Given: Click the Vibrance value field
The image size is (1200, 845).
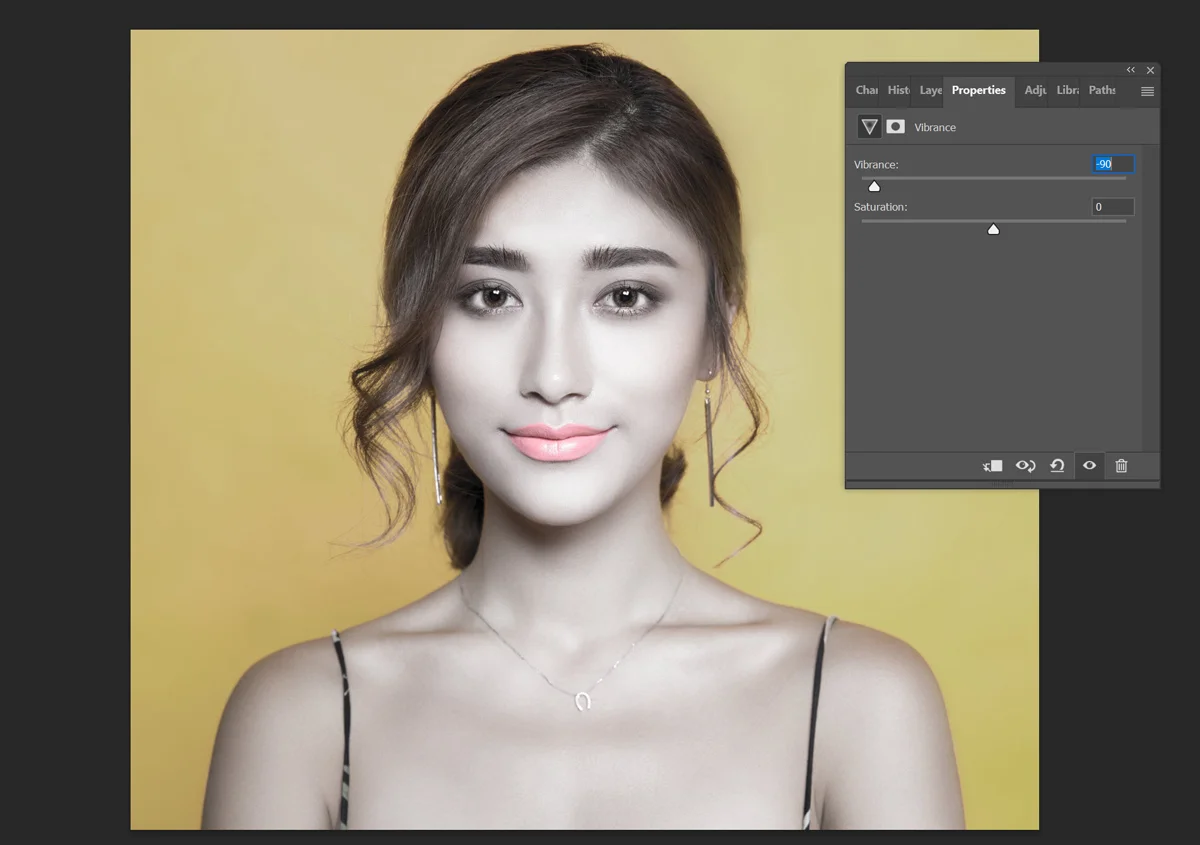Looking at the screenshot, I should click(1113, 164).
